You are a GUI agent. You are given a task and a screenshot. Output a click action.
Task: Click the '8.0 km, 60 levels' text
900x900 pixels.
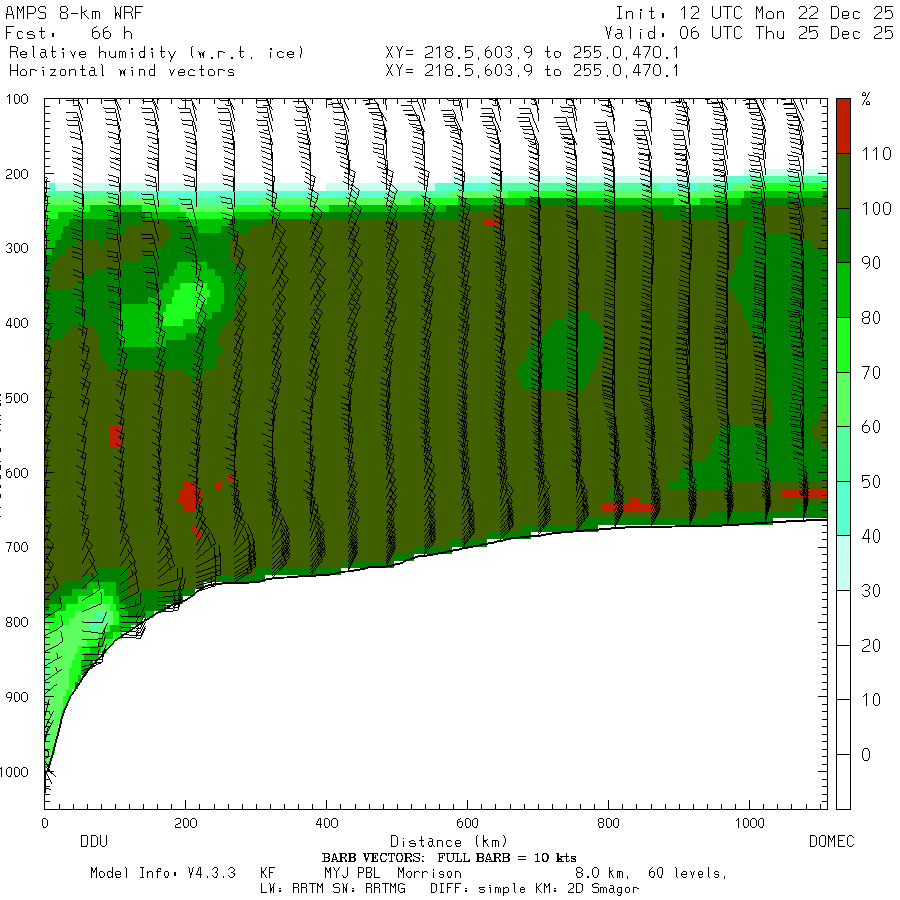[650, 873]
